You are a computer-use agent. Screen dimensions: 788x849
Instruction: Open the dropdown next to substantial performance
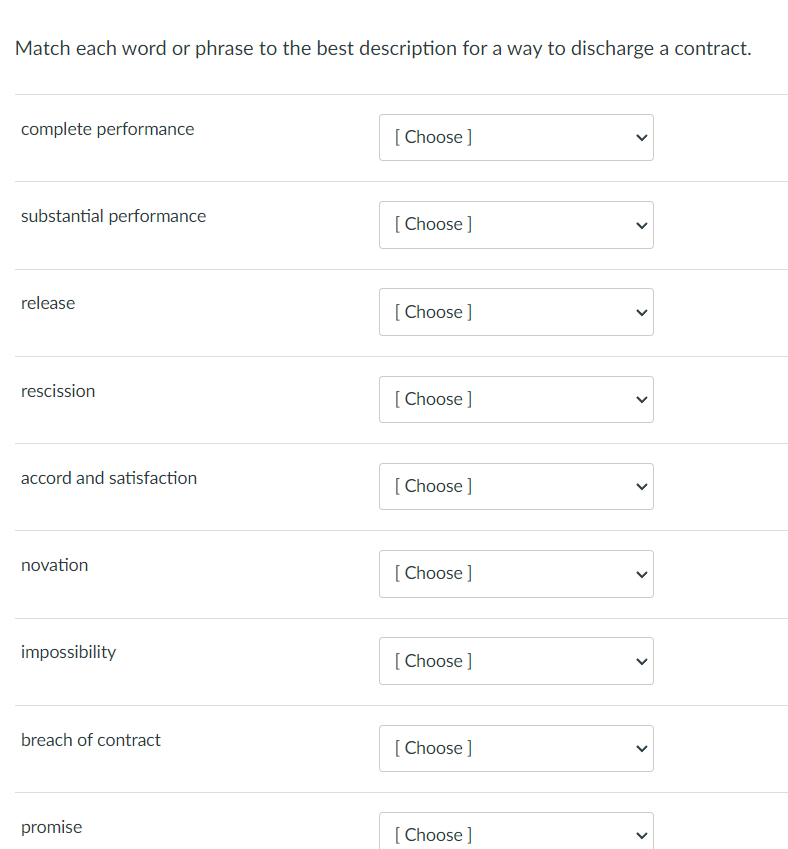coord(516,225)
